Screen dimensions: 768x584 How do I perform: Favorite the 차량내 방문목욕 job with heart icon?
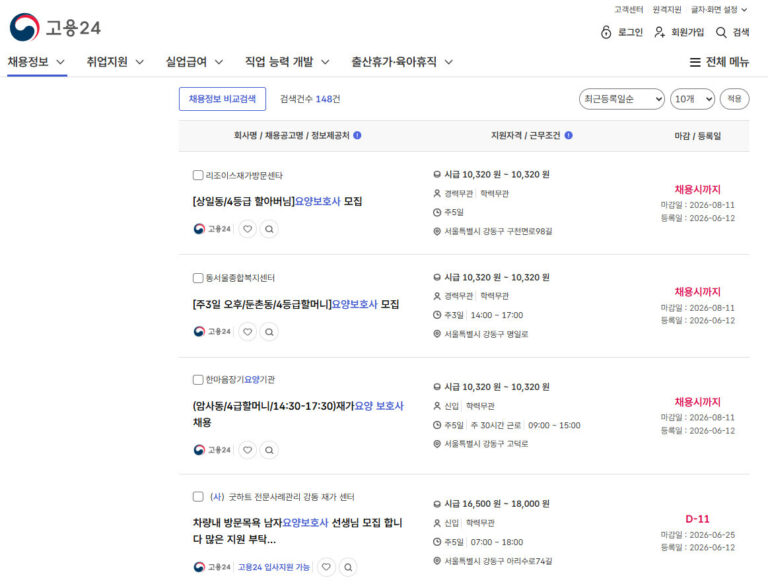[326, 567]
